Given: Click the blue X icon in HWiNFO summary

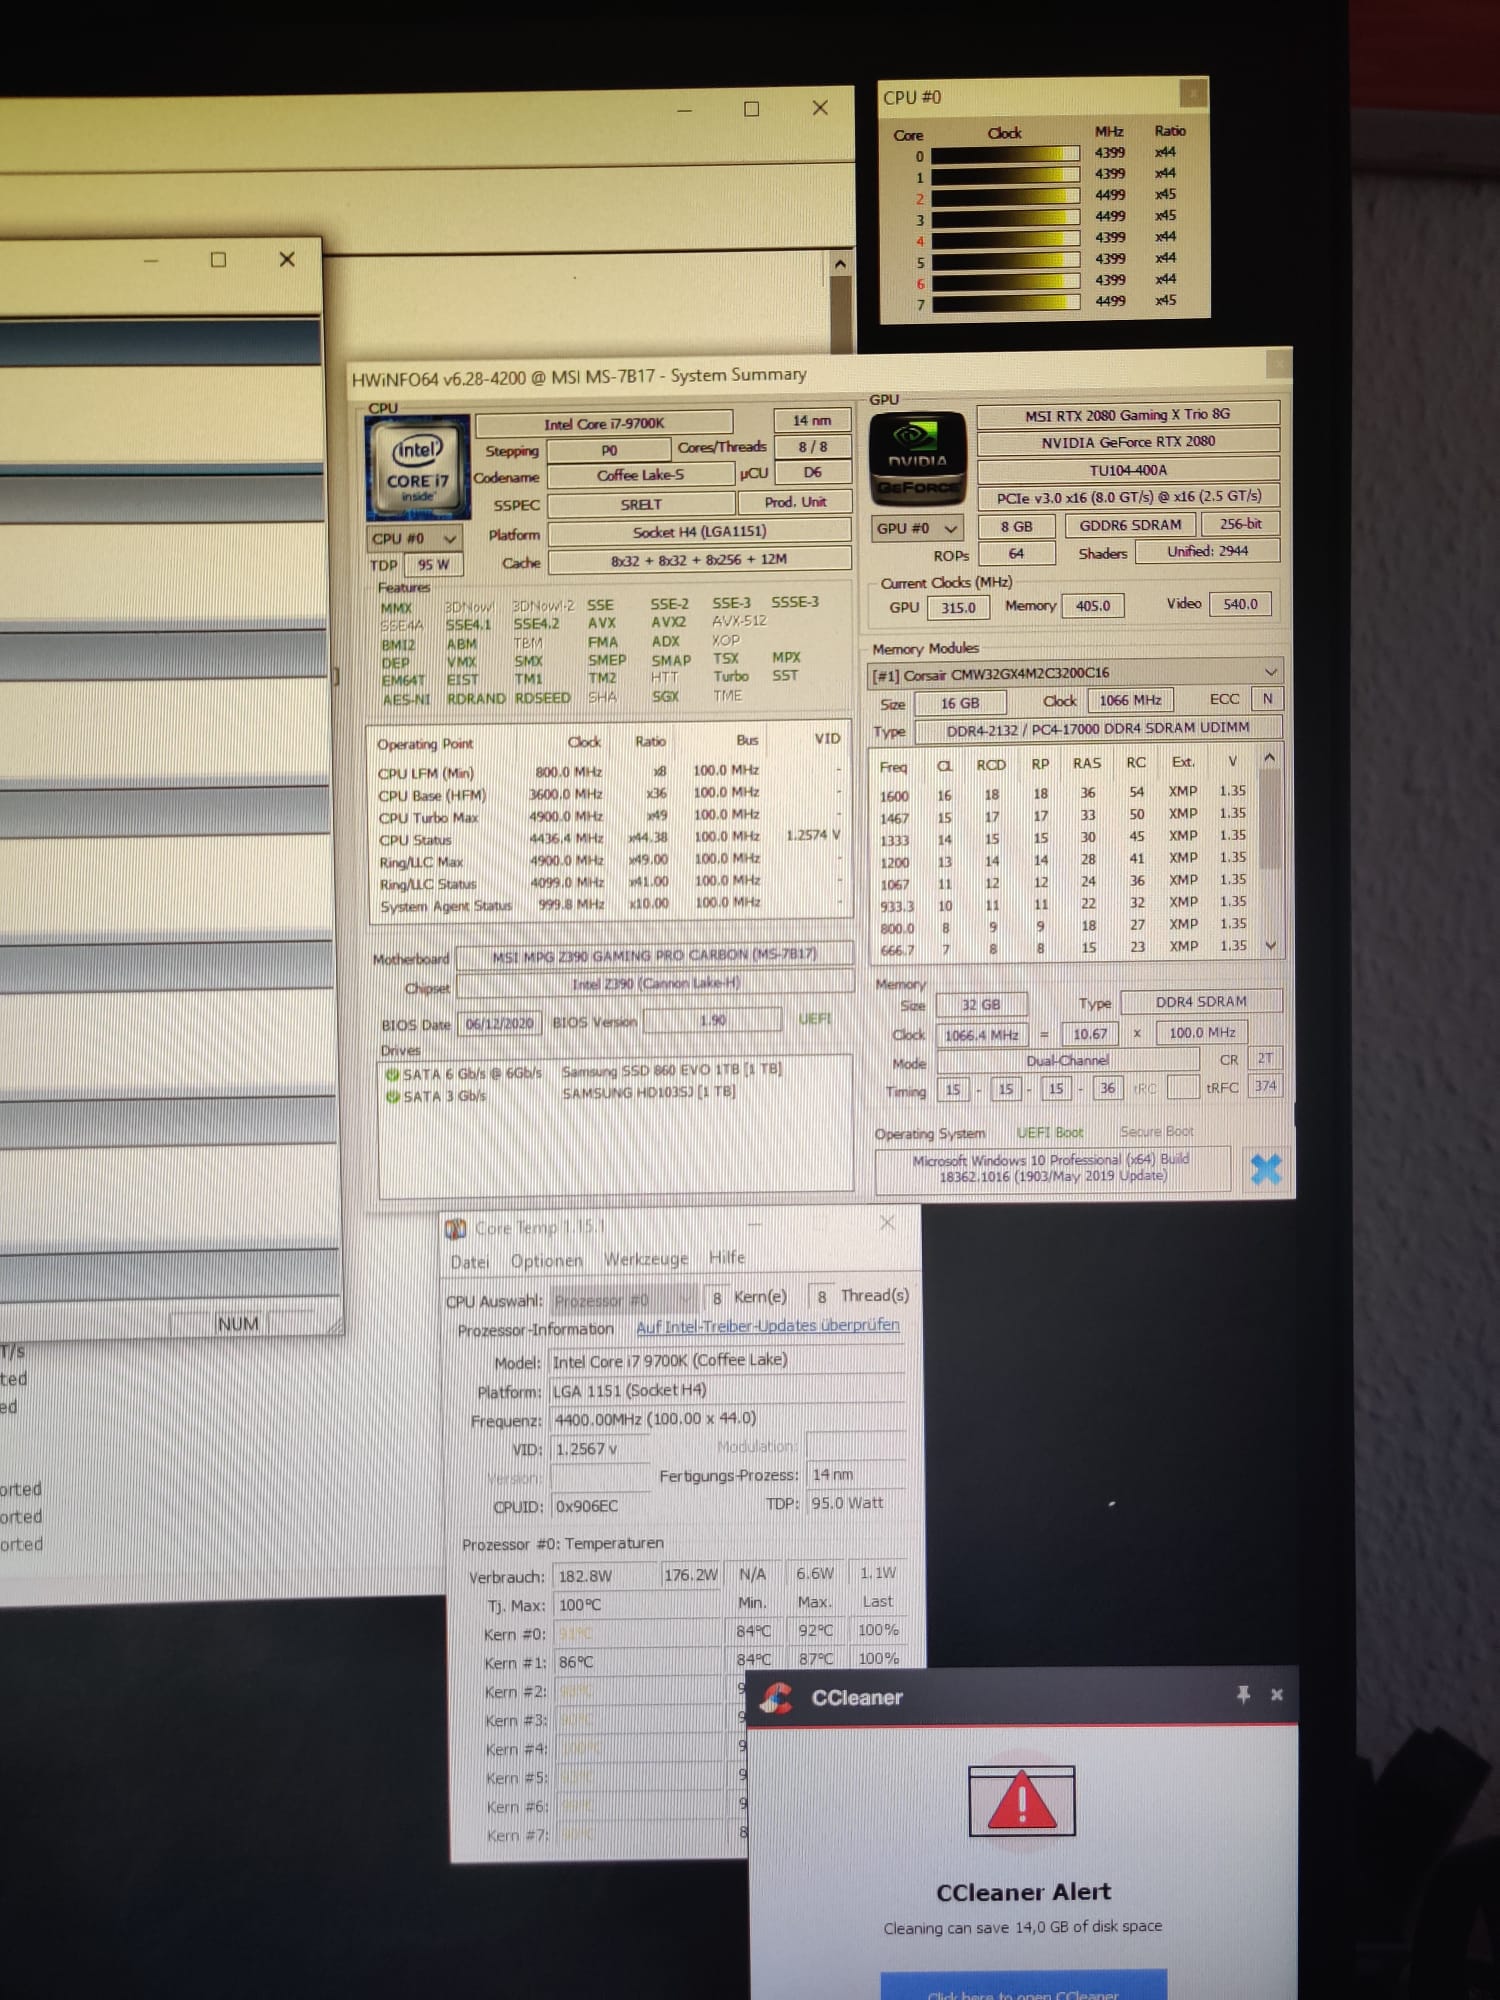Looking at the screenshot, I should (x=1266, y=1168).
